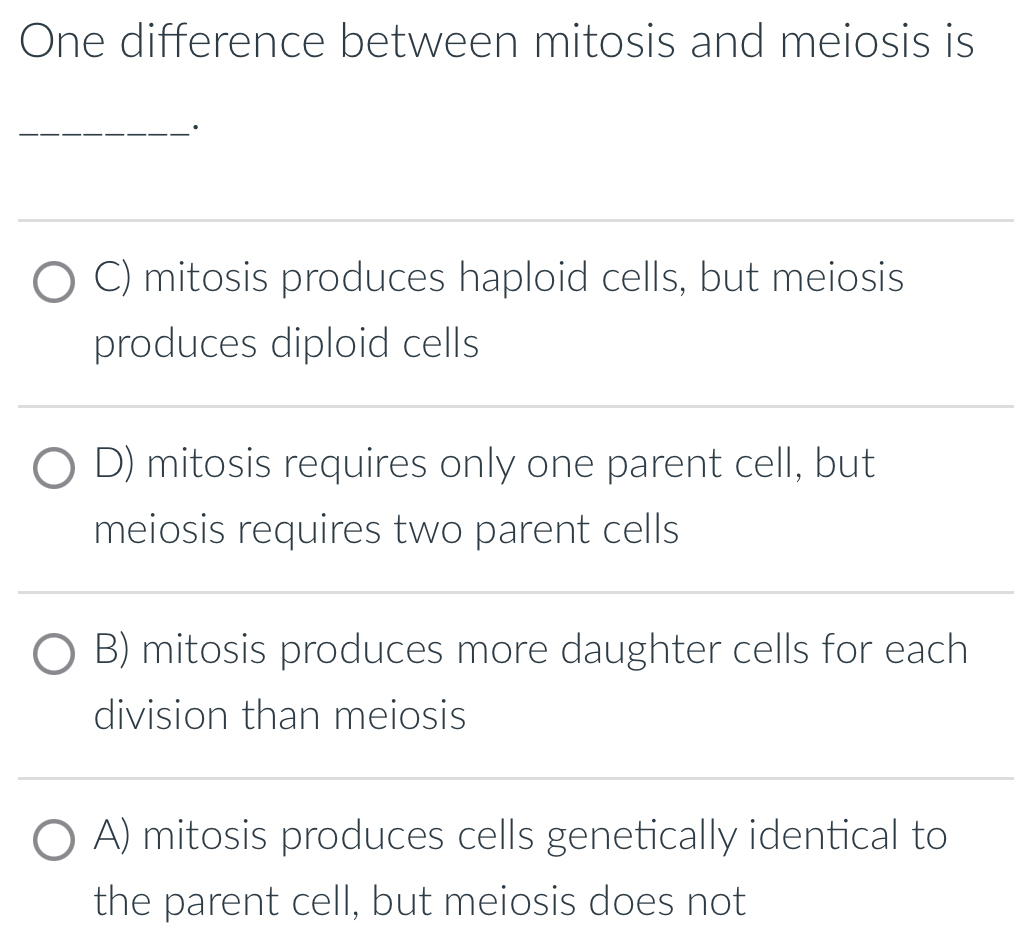Select the radio button for option C
The width and height of the screenshot is (1028, 947).
55,283
